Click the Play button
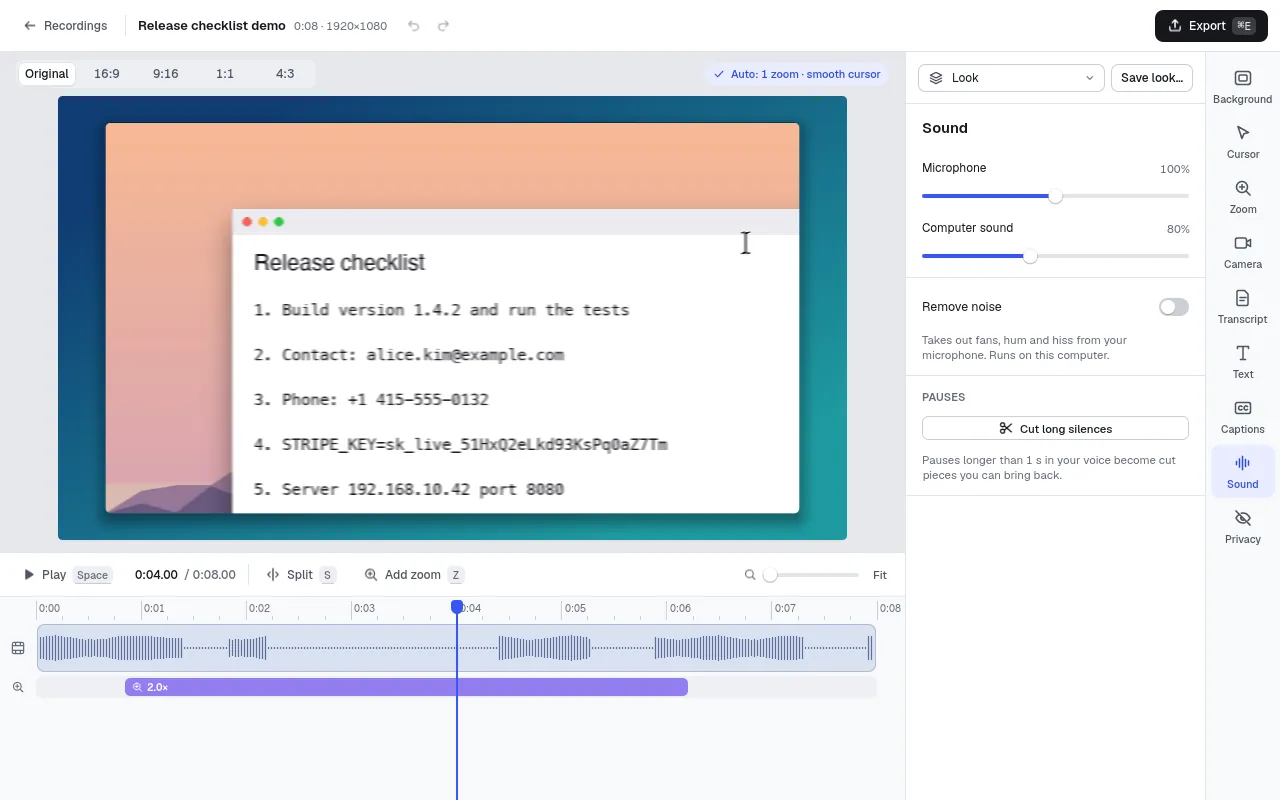Screen dimensions: 1280x800 67,575
